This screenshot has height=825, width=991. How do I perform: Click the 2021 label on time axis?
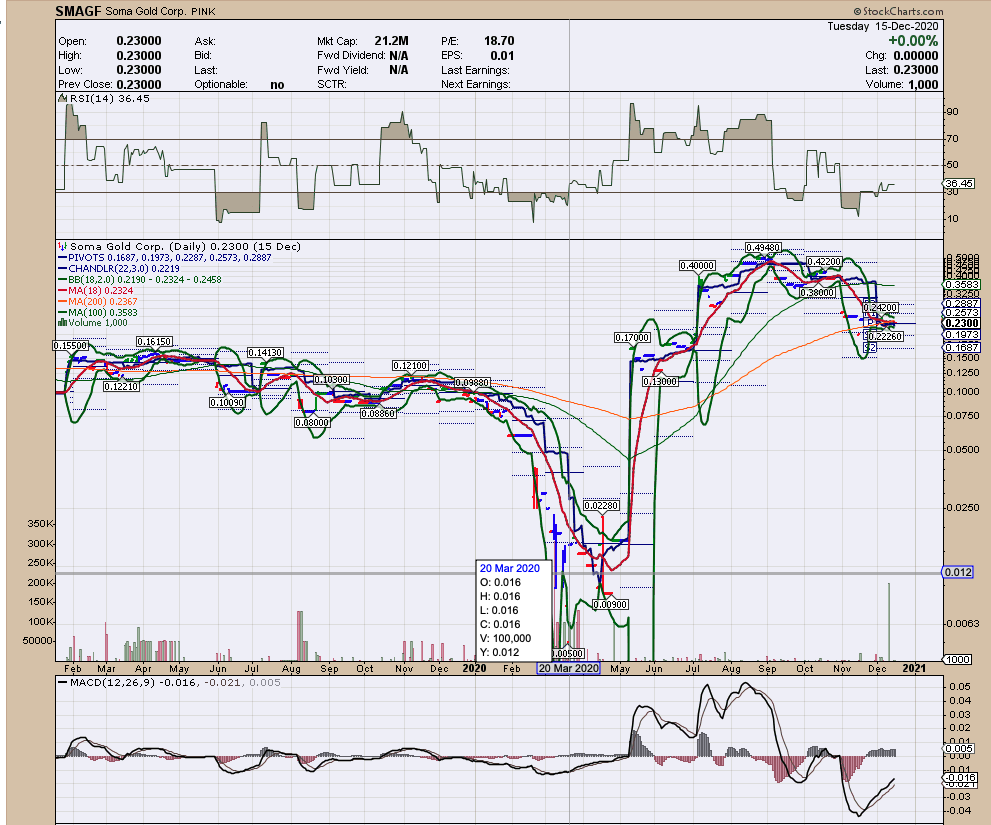pyautogui.click(x=917, y=668)
